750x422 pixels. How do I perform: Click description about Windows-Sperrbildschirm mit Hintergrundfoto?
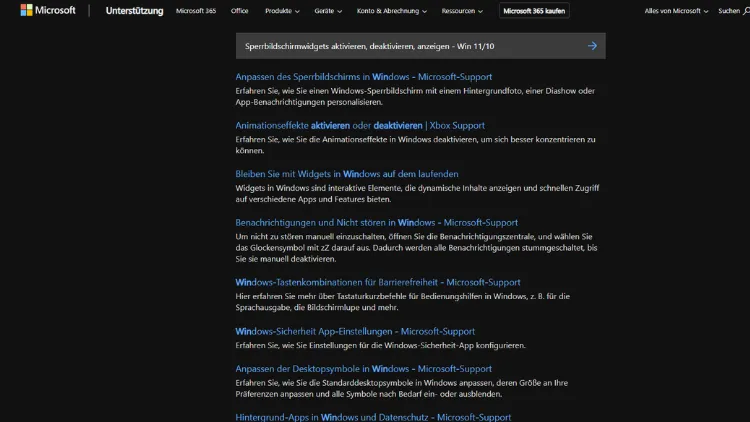point(415,96)
